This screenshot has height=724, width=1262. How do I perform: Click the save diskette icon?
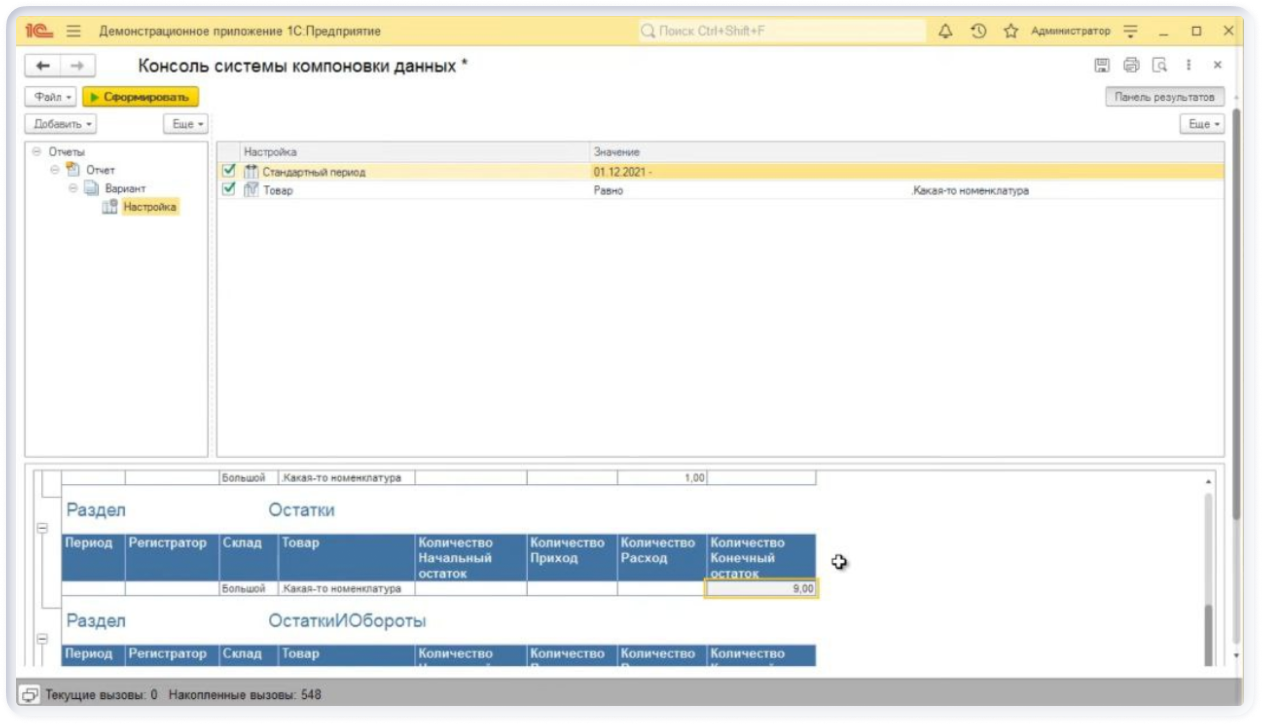[x=1101, y=65]
